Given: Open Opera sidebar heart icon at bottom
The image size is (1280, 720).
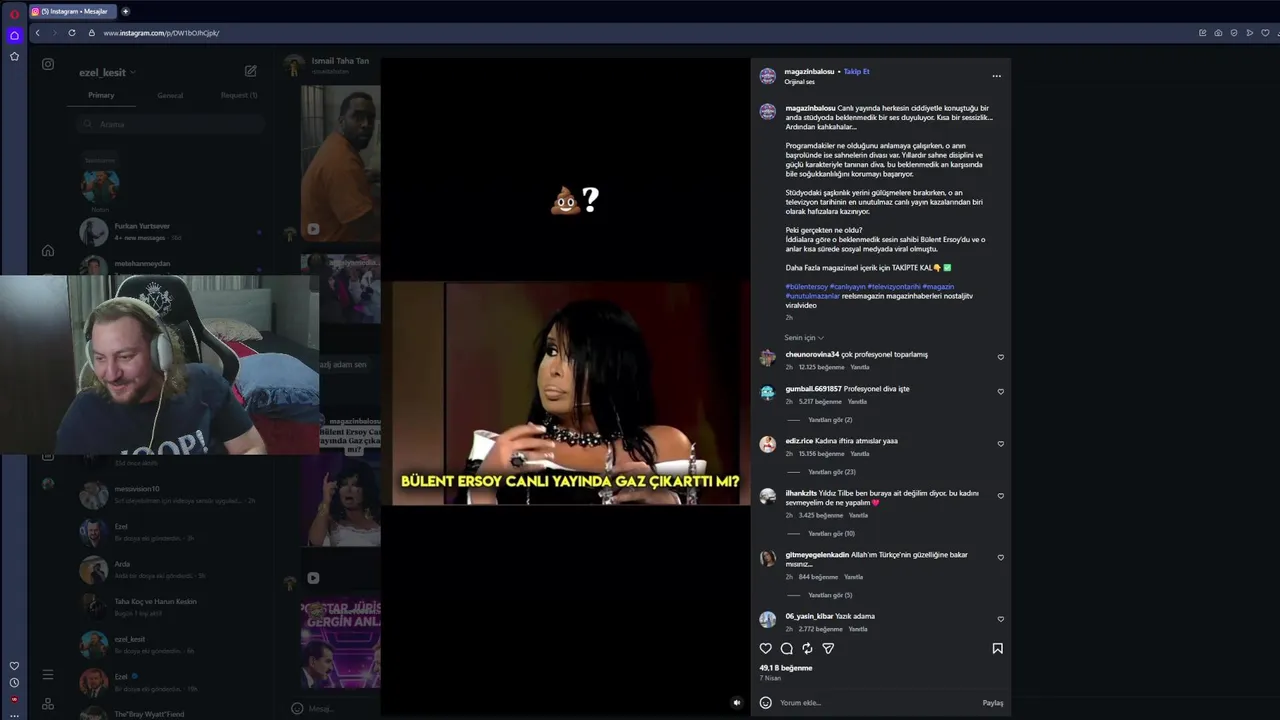Looking at the screenshot, I should 14,666.
